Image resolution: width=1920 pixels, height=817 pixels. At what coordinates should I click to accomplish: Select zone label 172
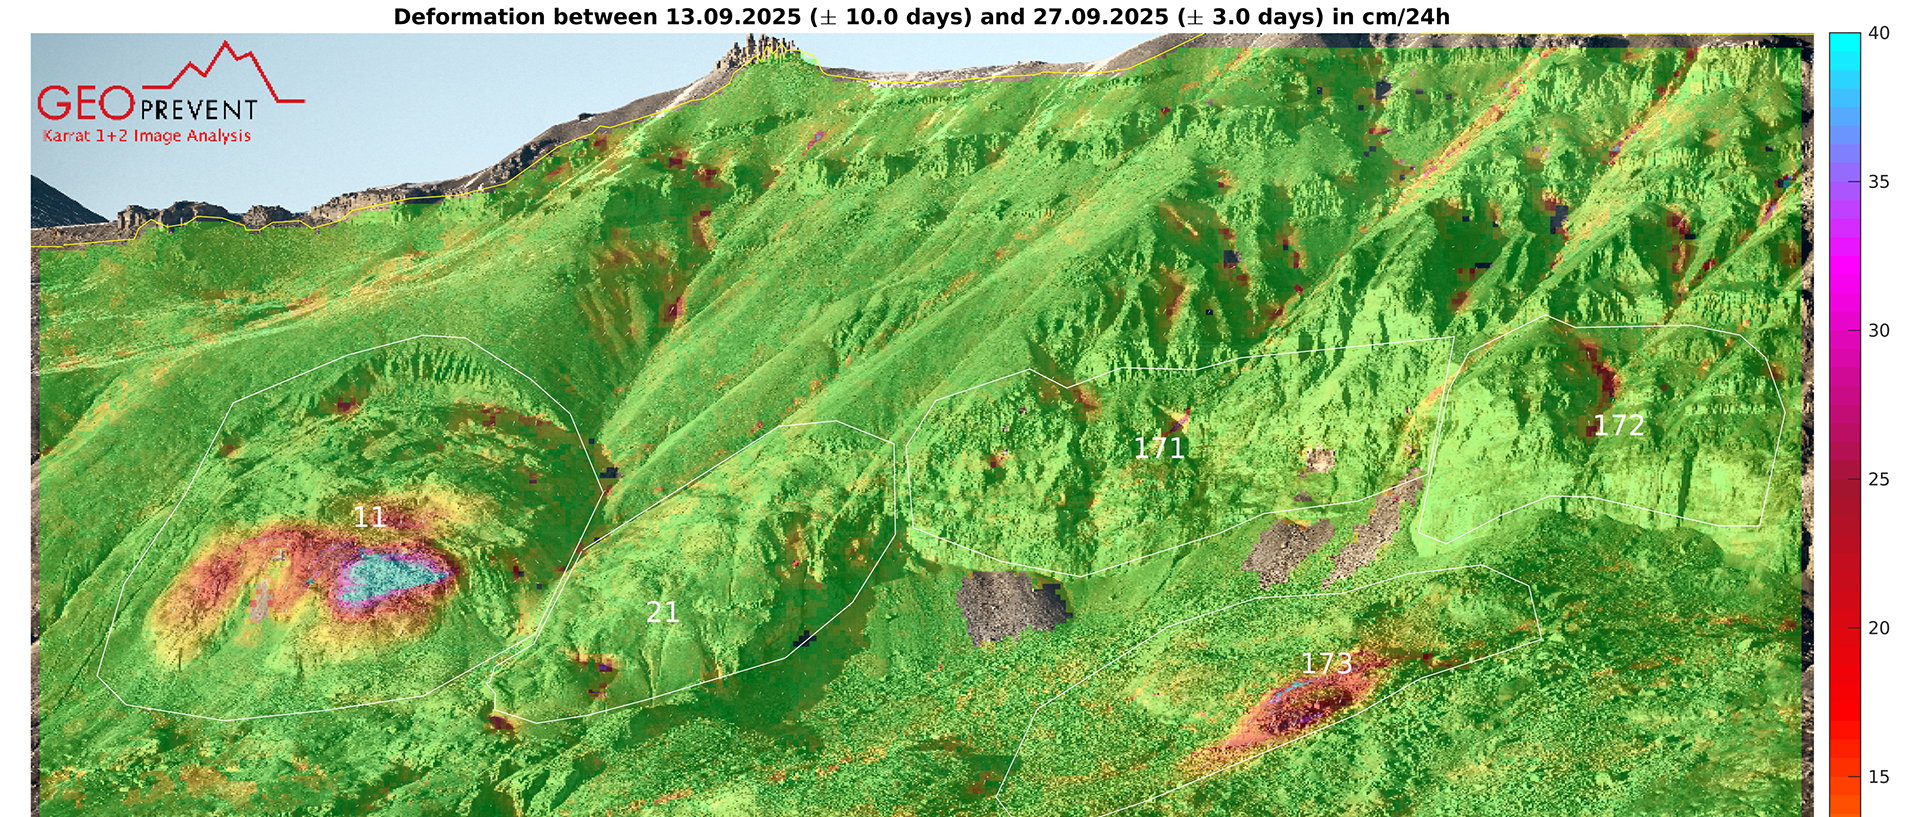click(x=1618, y=426)
